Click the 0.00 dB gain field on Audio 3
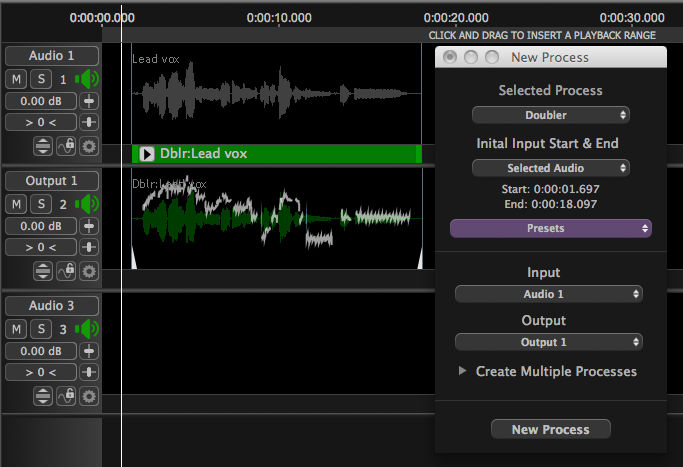683x467 pixels. tap(40, 351)
